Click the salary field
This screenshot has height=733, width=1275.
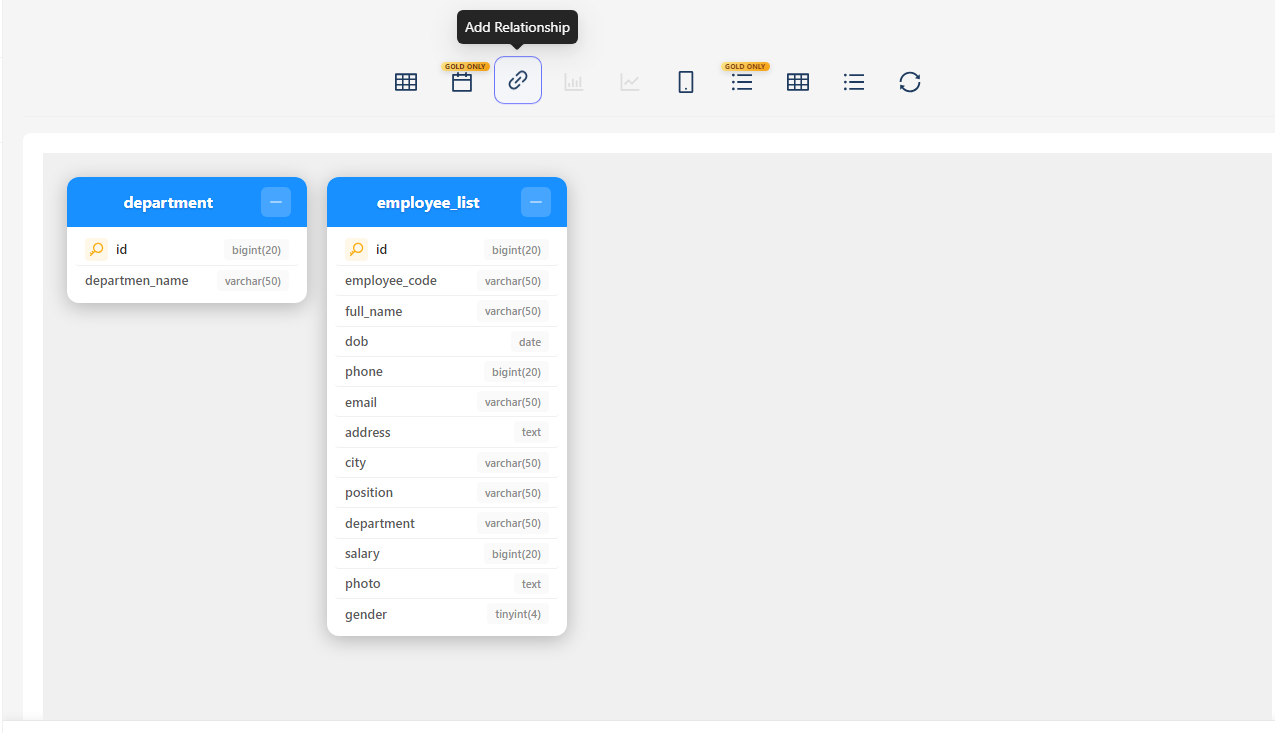pyautogui.click(x=447, y=554)
